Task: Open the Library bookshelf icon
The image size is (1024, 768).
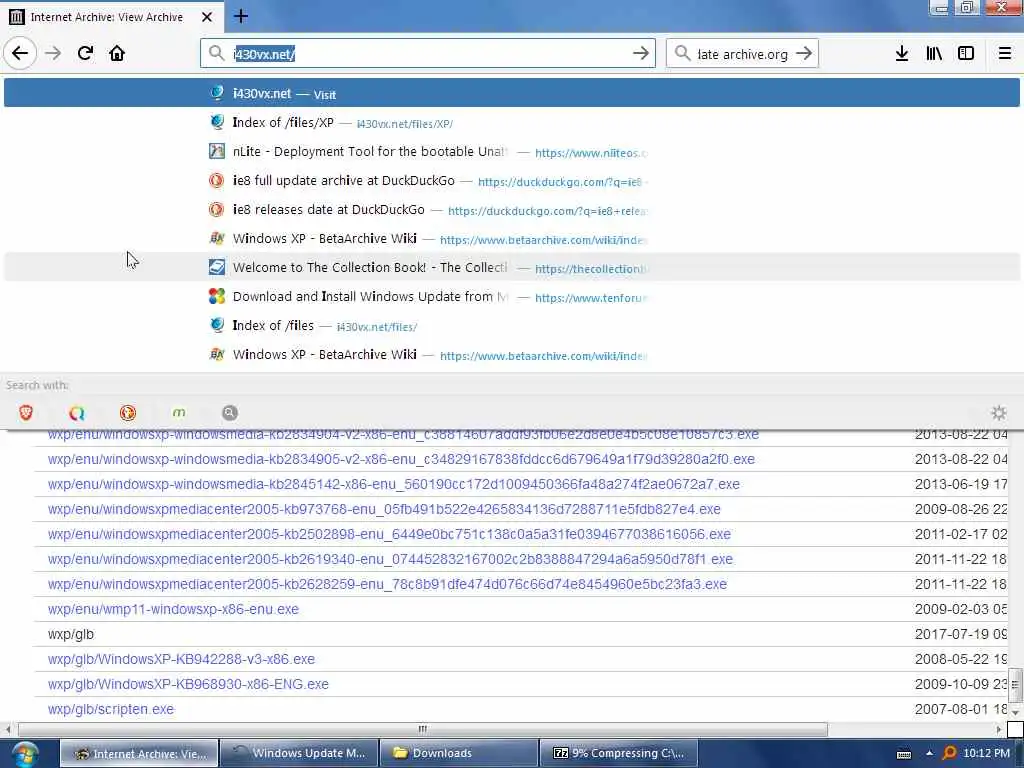Action: pos(934,54)
